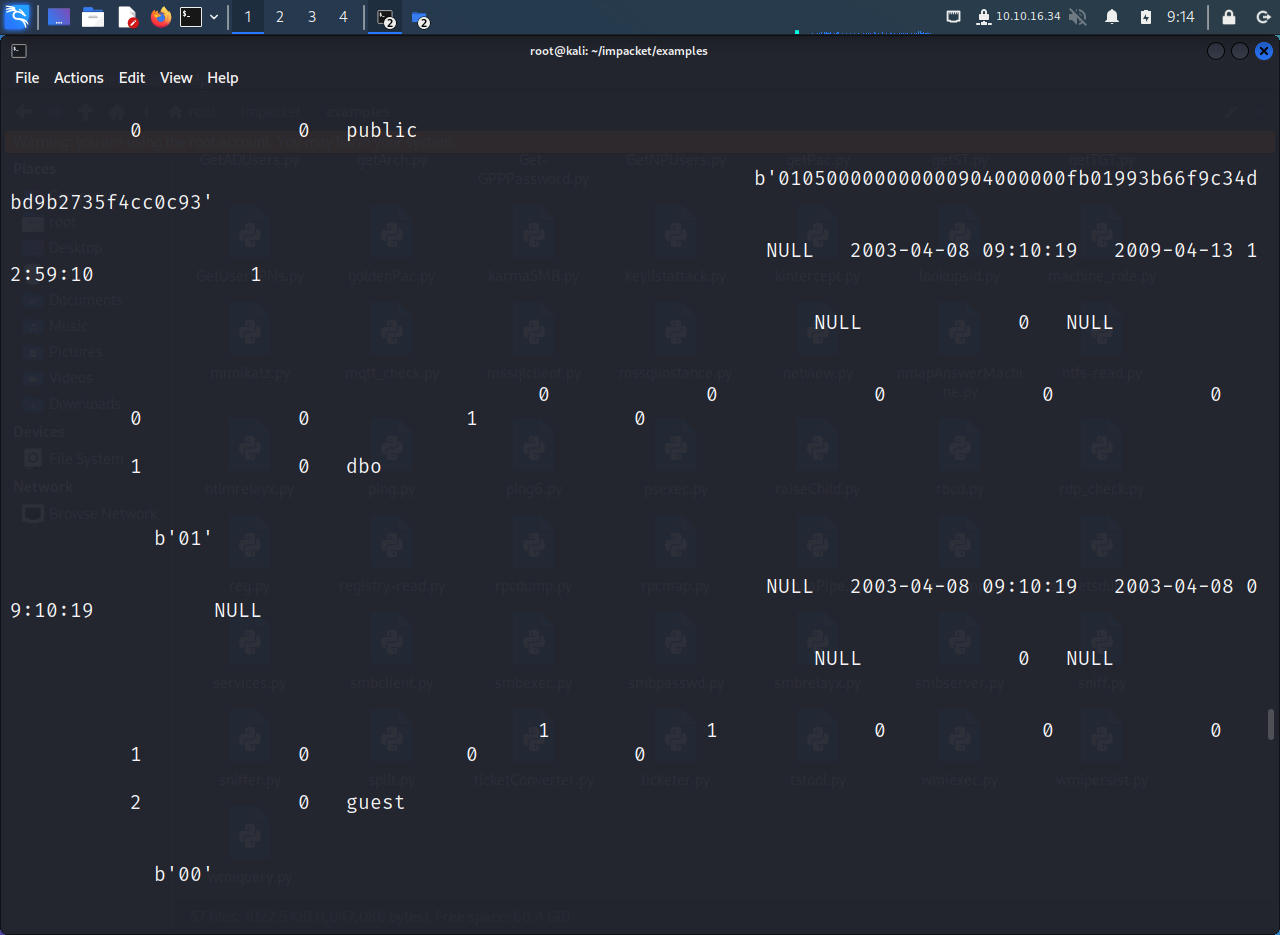Viewport: 1280px width, 935px height.
Task: Close the terminal with blue X button
Action: point(1264,51)
